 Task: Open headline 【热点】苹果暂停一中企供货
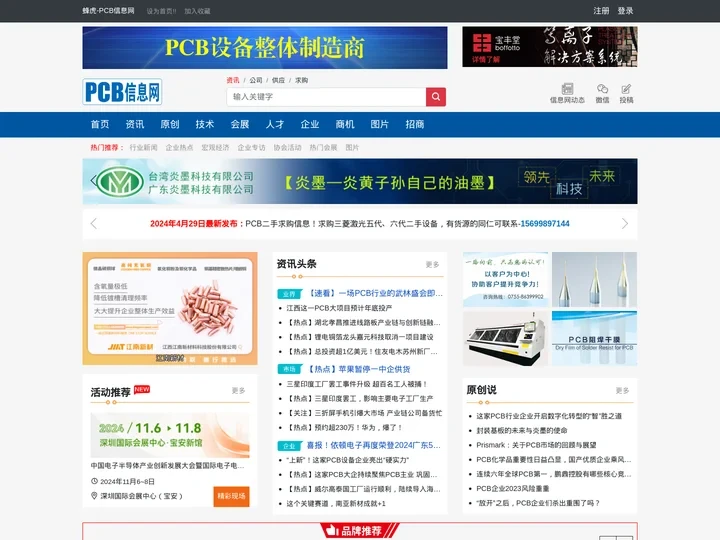click(359, 369)
